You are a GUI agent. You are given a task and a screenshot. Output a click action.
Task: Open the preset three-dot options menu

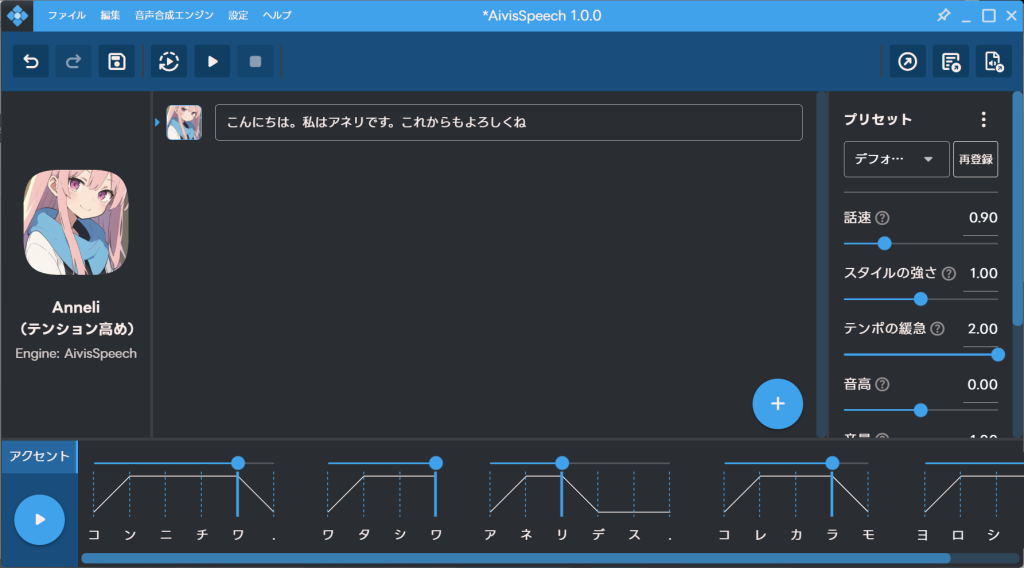[x=984, y=119]
